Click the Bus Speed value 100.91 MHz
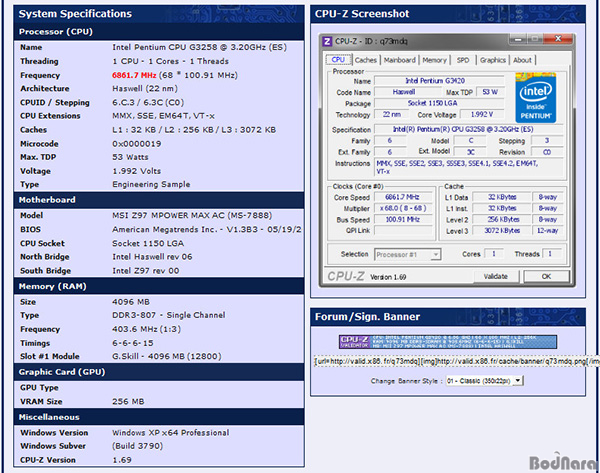The image size is (600, 473). pyautogui.click(x=403, y=219)
